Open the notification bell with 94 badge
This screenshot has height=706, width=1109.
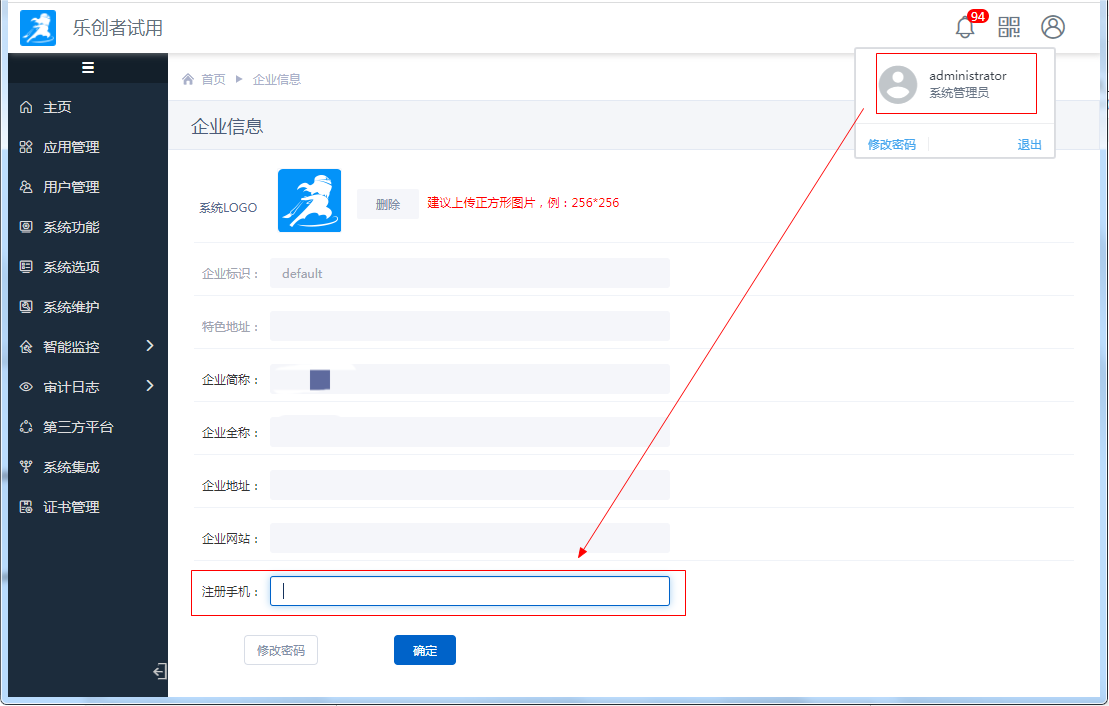[965, 28]
